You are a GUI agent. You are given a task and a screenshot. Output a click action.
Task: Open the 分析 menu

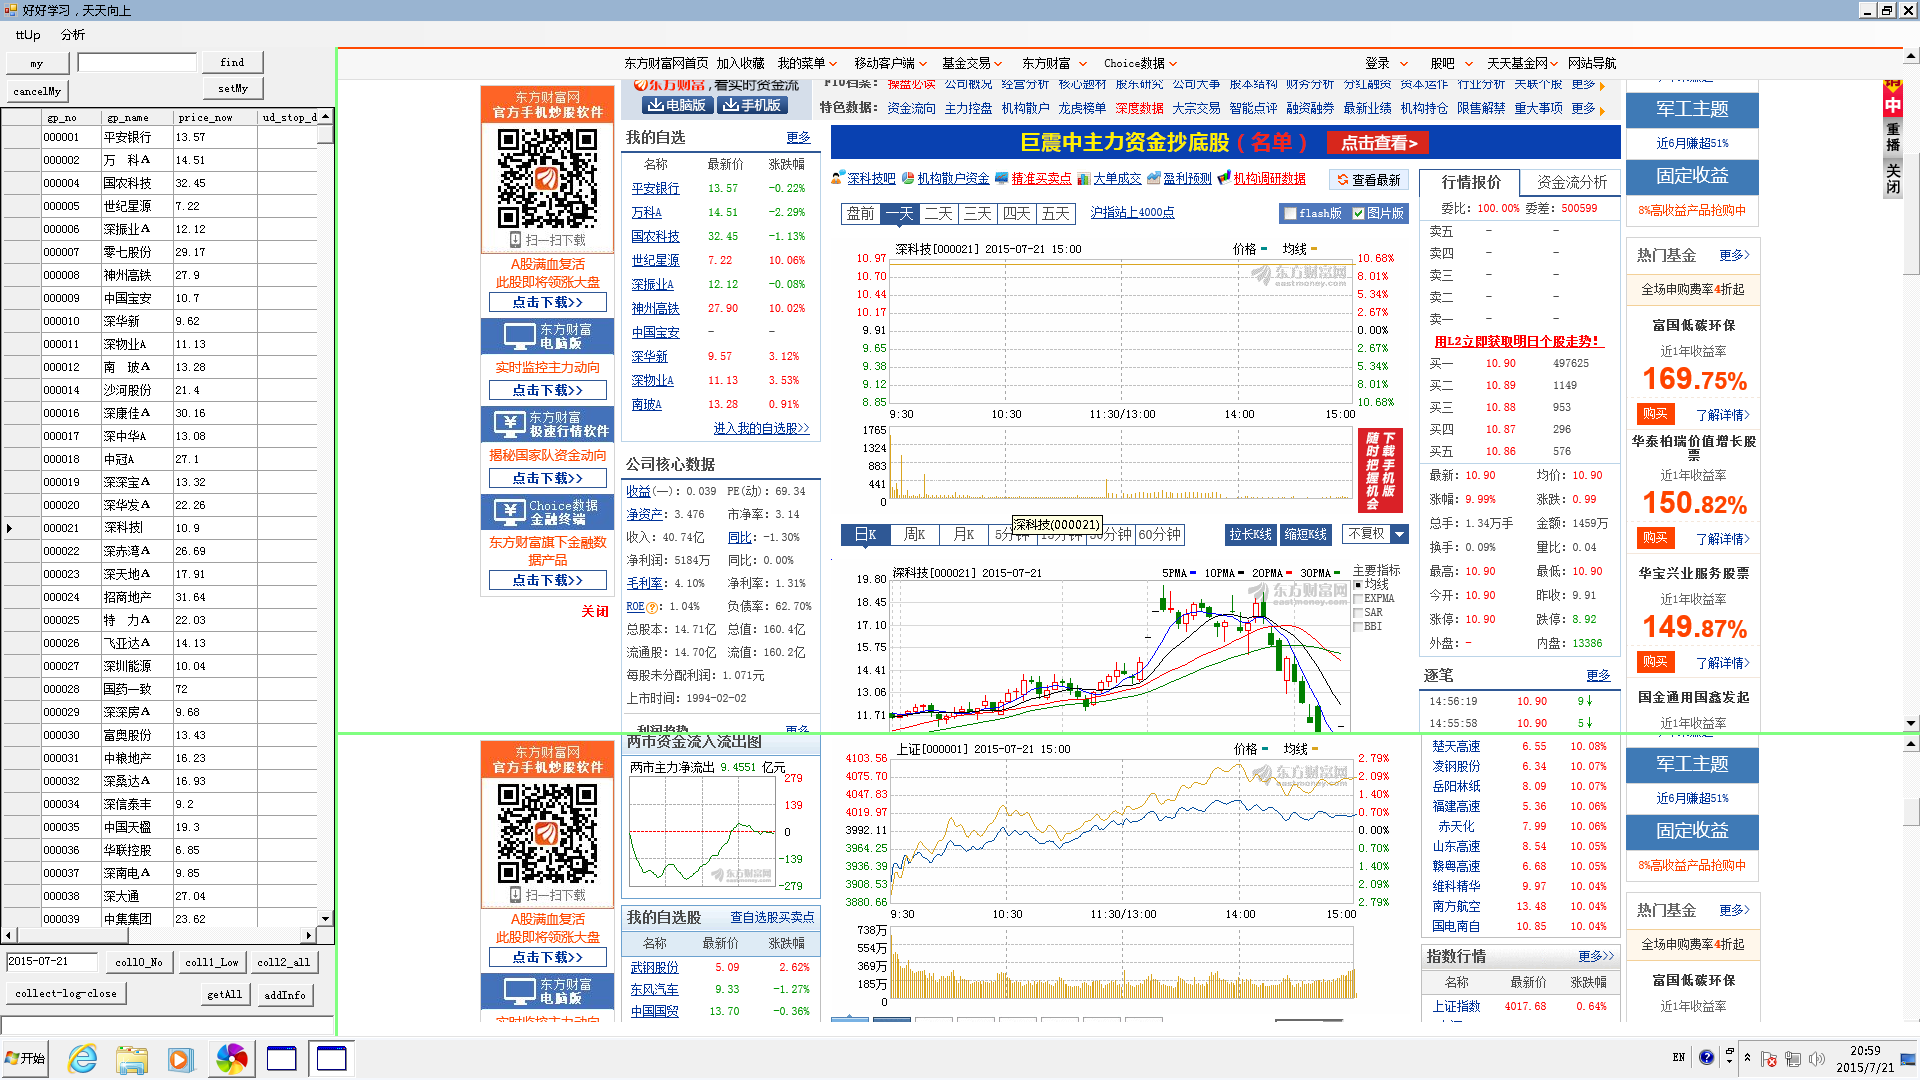pos(73,35)
